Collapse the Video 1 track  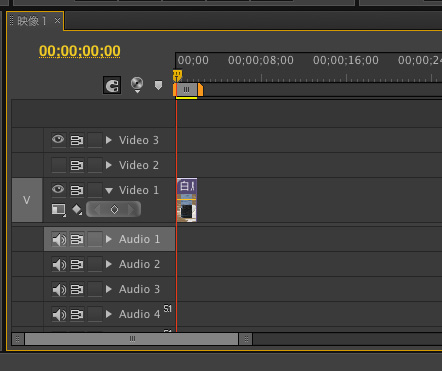coord(109,191)
